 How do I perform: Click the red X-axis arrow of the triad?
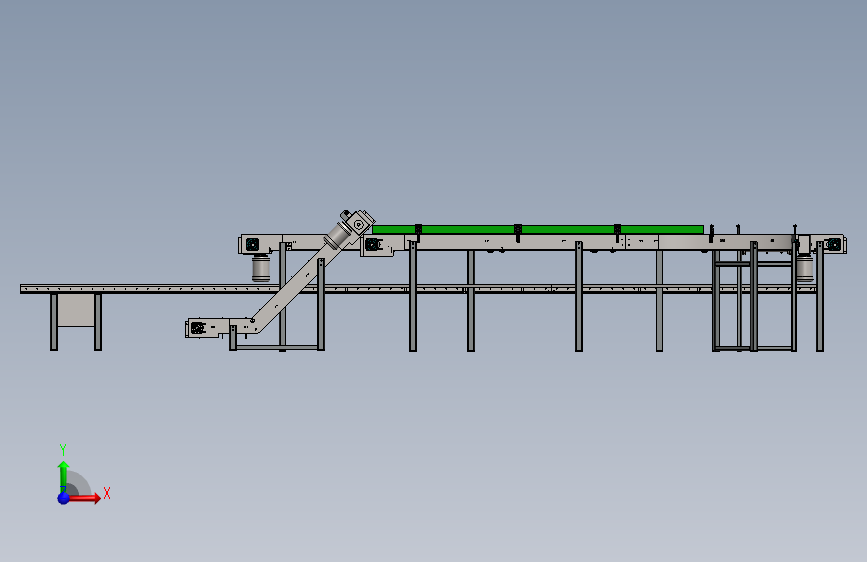[84, 498]
